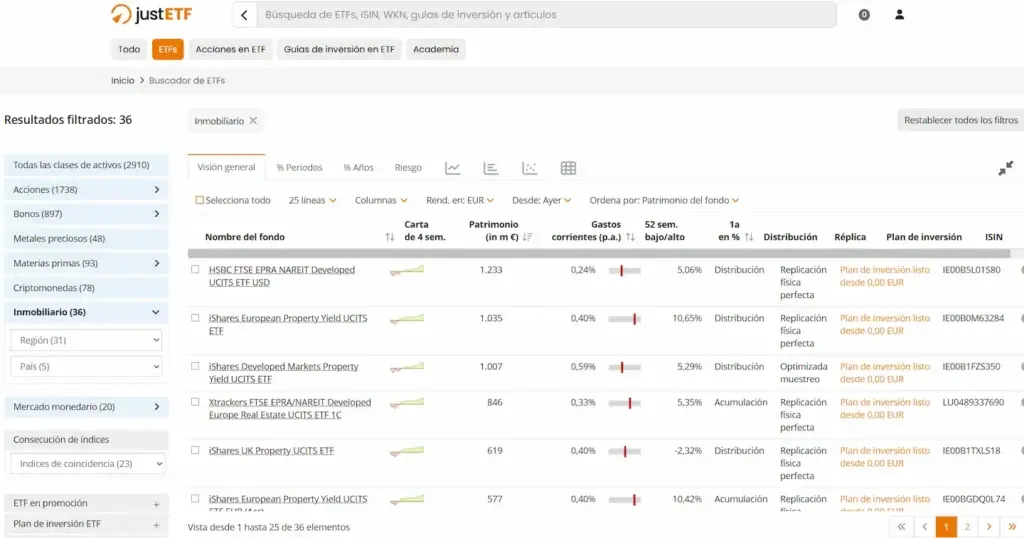Select iShares UK Property row checkbox

pos(195,450)
